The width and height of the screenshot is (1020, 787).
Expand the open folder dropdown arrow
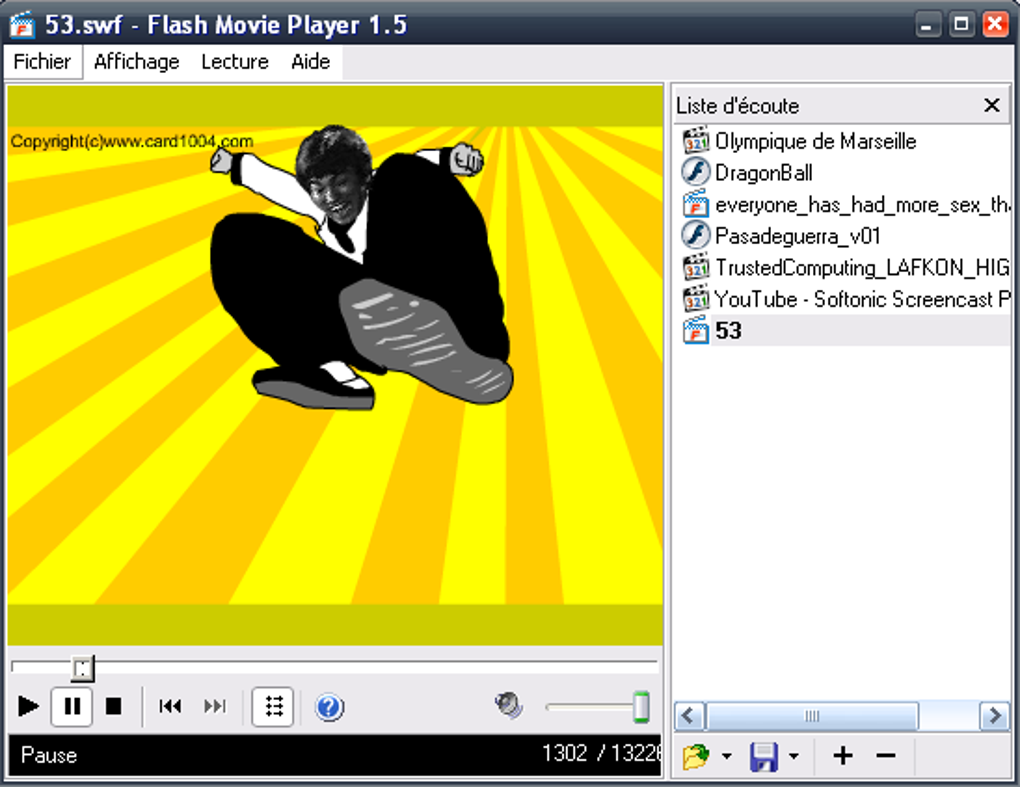pos(727,756)
